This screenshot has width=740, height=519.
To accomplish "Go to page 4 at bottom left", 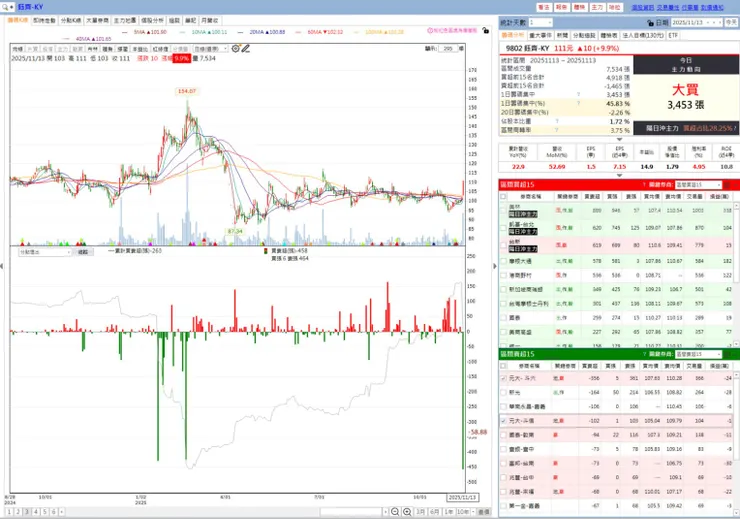I will pyautogui.click(x=35, y=512).
